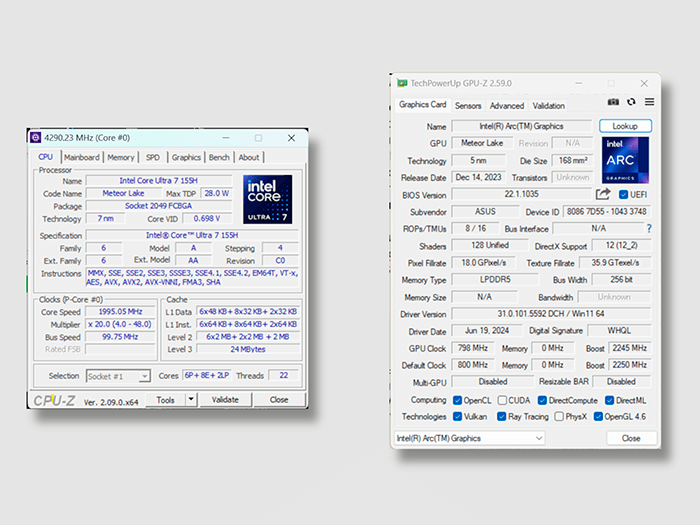Close the CPU-Z window with X
This screenshot has width=700, height=525.
point(291,138)
